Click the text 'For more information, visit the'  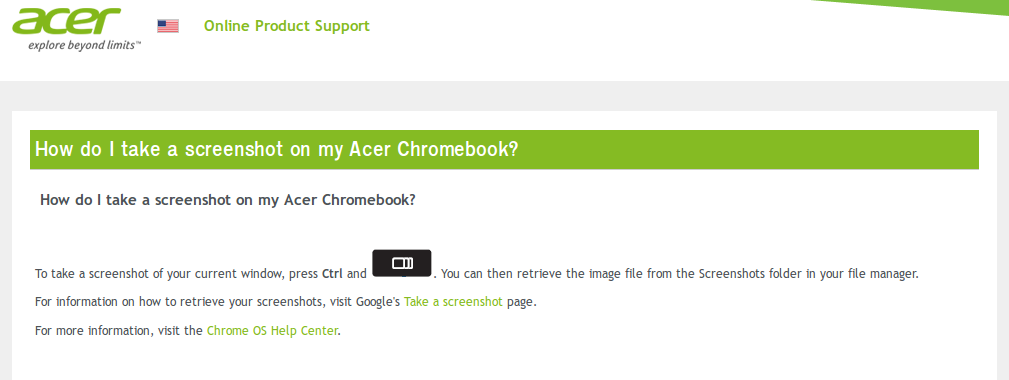(119, 330)
